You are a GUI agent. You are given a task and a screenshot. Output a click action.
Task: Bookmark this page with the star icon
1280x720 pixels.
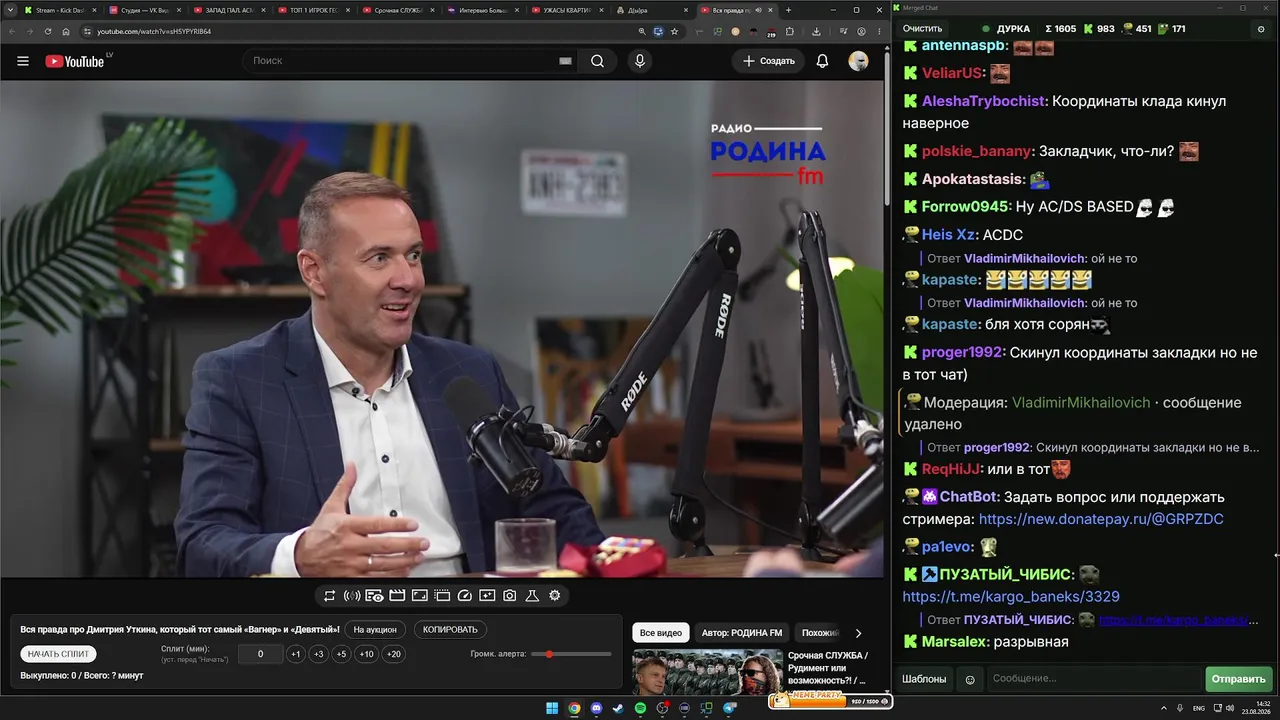pos(675,31)
